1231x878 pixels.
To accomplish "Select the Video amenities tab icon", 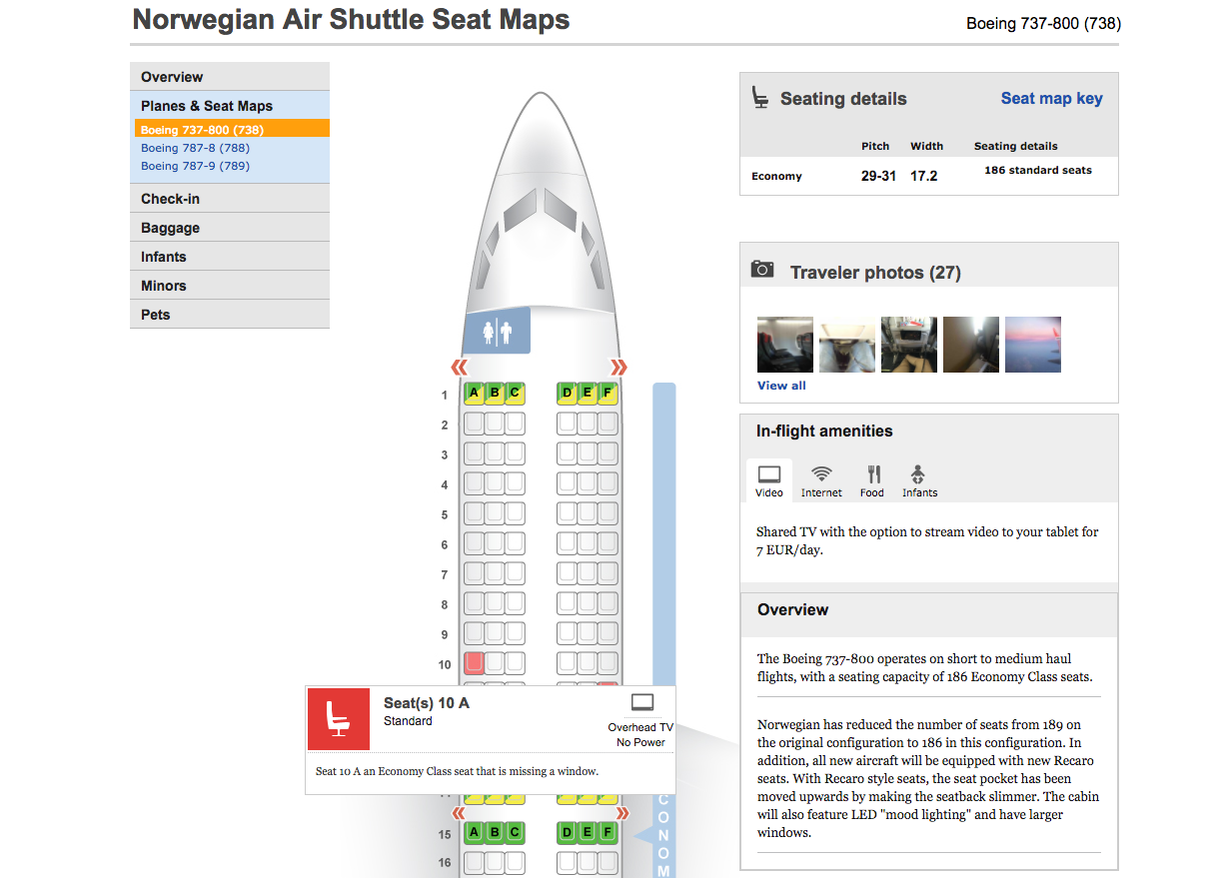I will coord(769,474).
